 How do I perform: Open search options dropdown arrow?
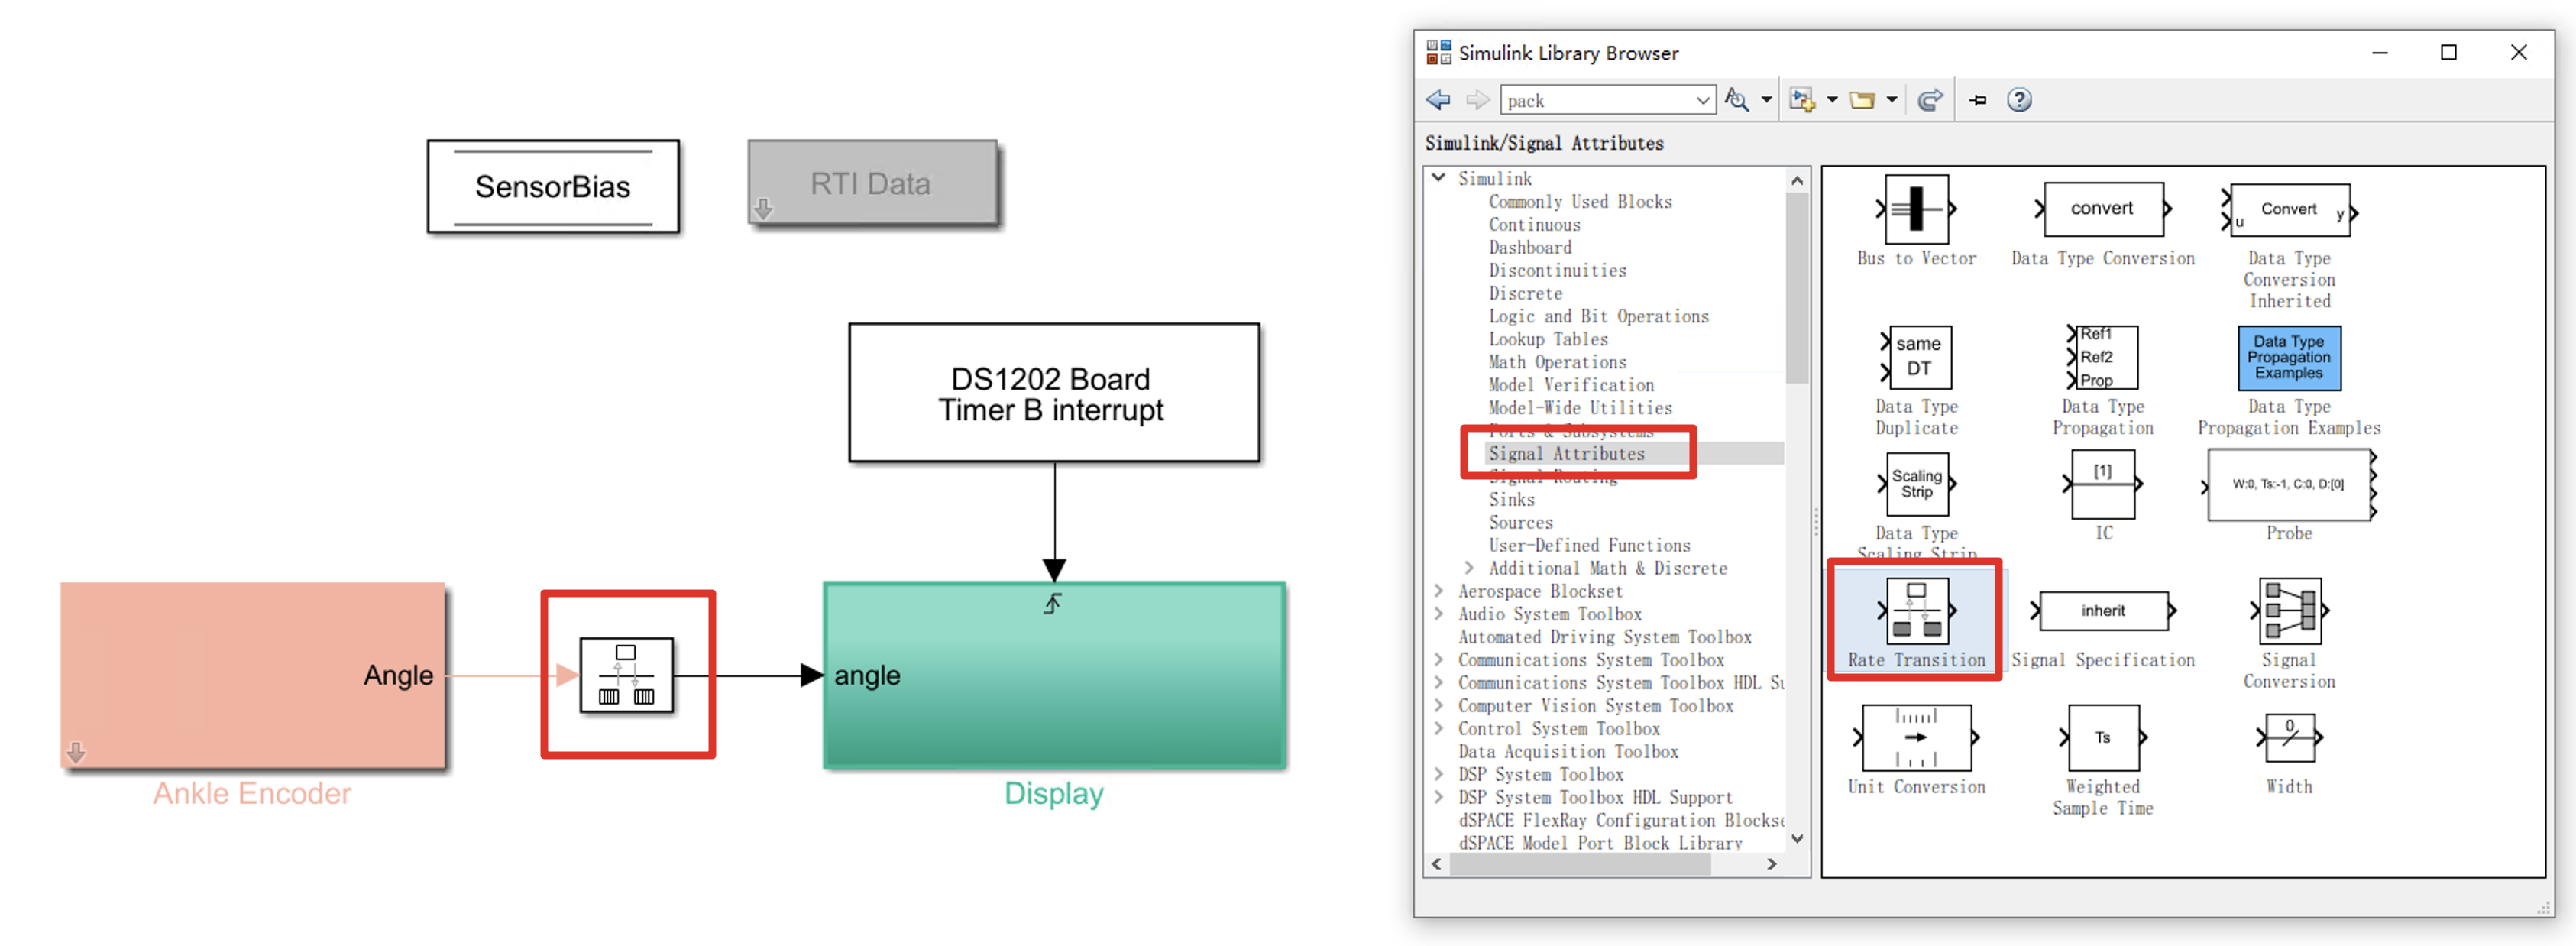(x=1766, y=100)
